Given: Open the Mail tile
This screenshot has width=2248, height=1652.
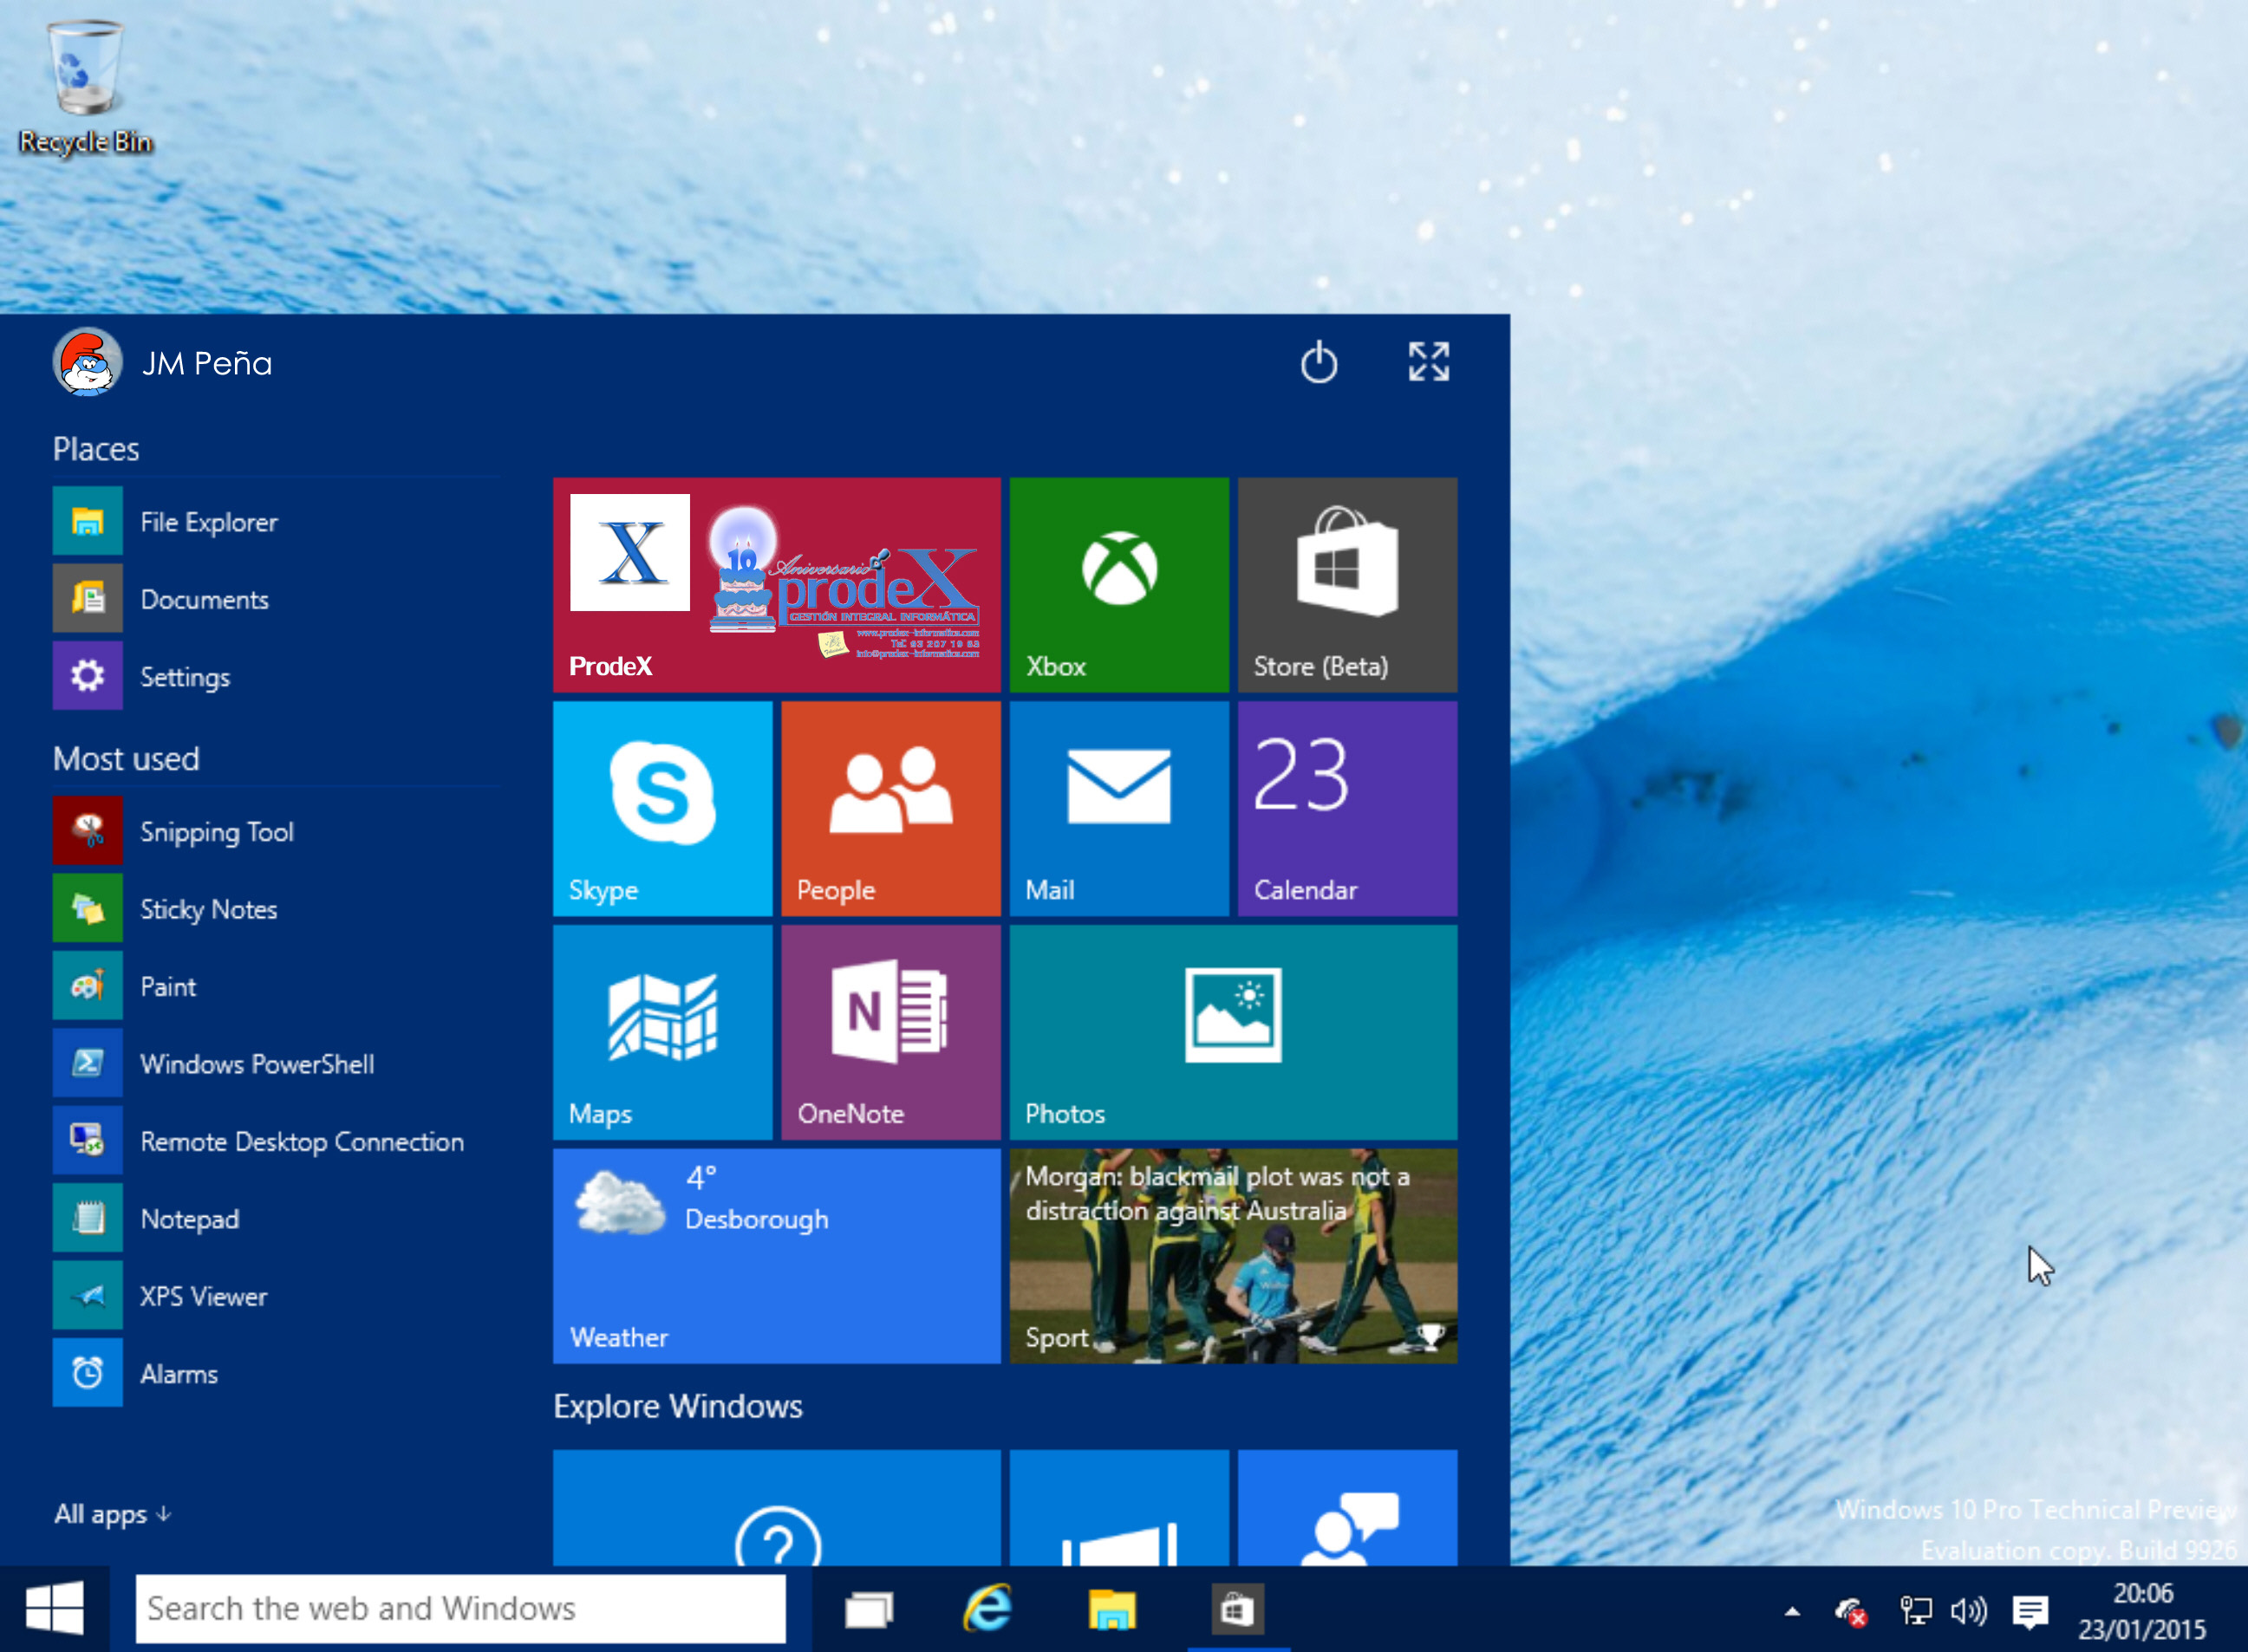Looking at the screenshot, I should [x=1119, y=808].
